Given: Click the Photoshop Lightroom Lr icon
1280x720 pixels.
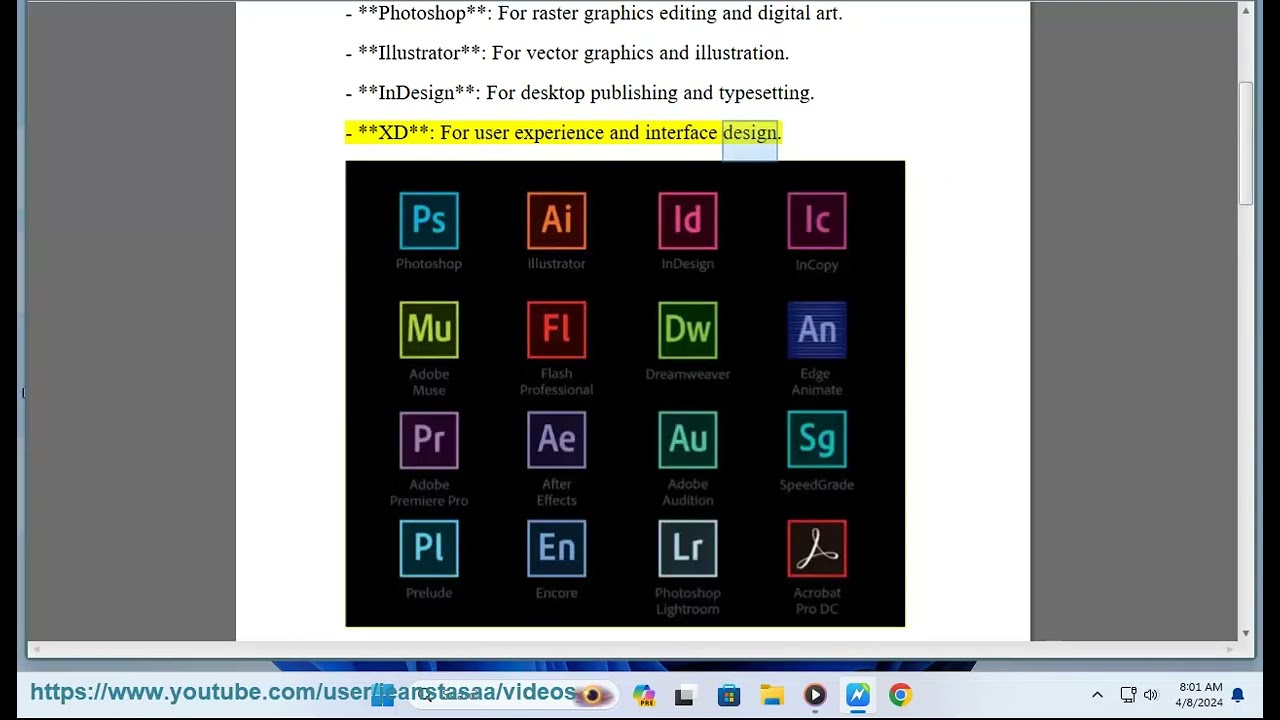Looking at the screenshot, I should click(x=688, y=548).
